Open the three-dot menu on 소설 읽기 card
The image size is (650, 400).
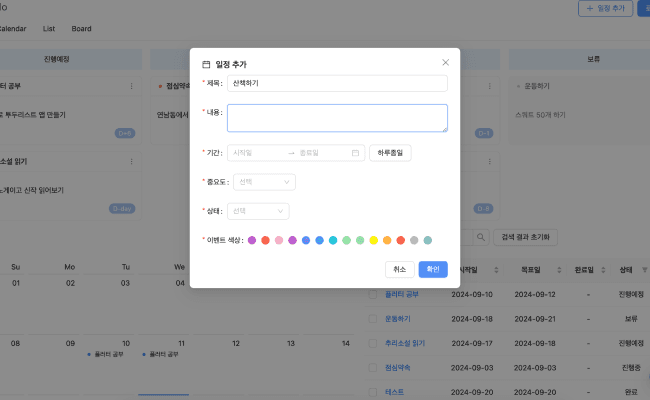tap(131, 161)
